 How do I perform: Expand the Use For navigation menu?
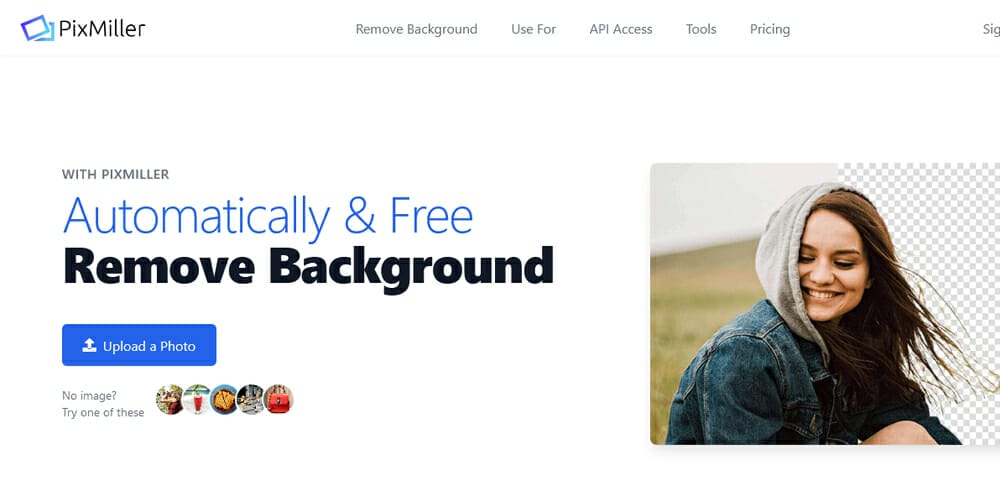coord(533,29)
